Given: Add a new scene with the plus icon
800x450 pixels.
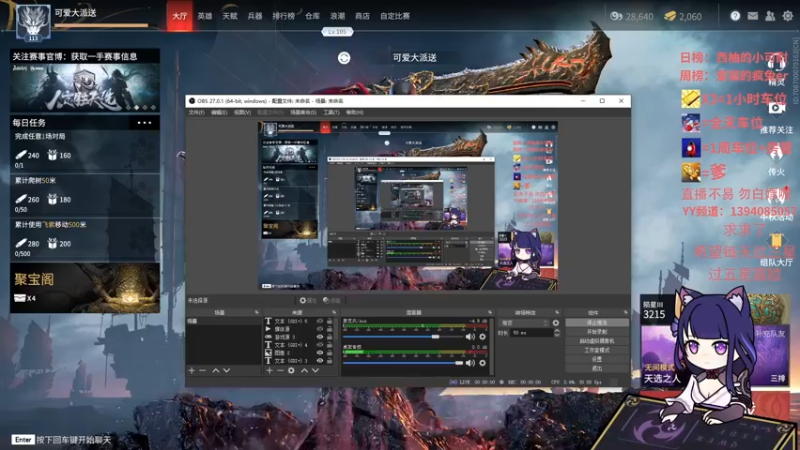Looking at the screenshot, I should click(192, 370).
